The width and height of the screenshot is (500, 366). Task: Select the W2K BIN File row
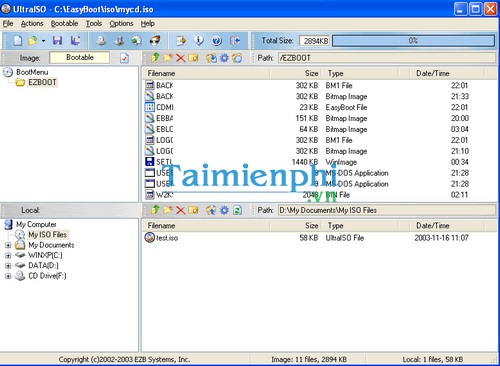click(x=307, y=195)
